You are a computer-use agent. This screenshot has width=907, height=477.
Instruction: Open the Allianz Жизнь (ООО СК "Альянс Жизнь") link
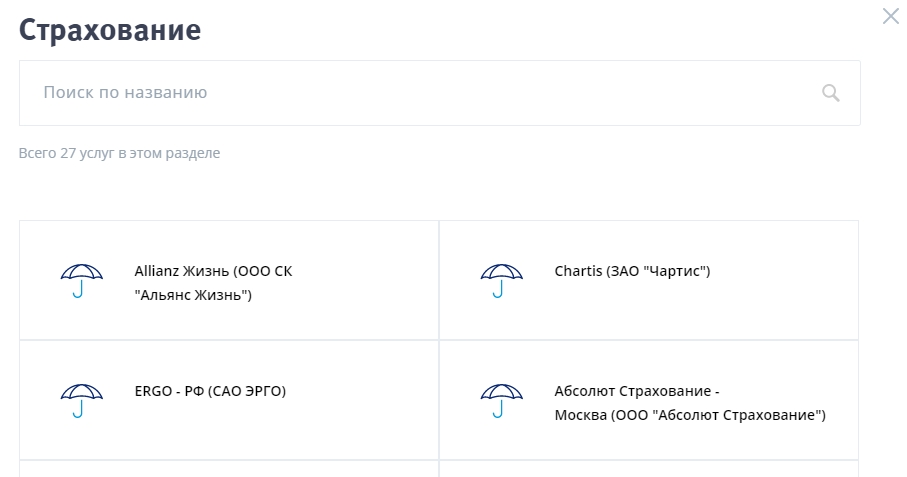[213, 283]
